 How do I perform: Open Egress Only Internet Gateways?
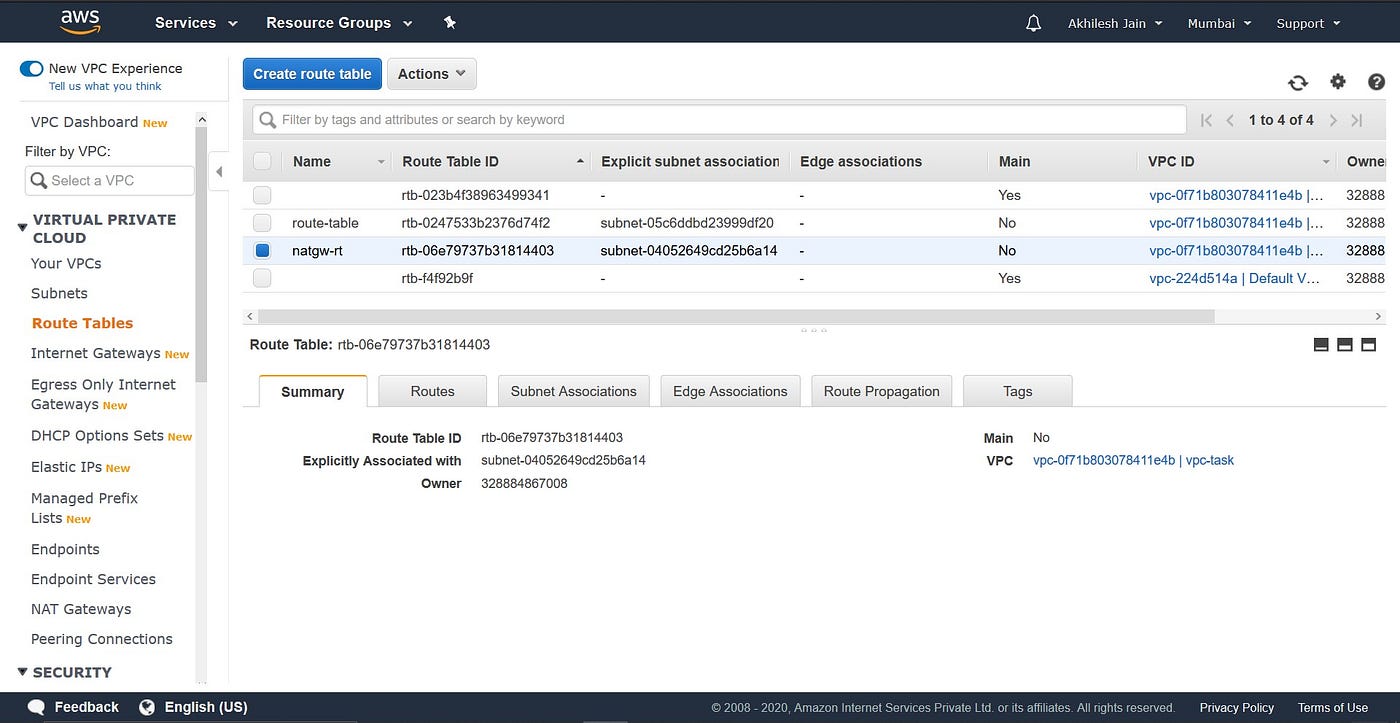[103, 394]
